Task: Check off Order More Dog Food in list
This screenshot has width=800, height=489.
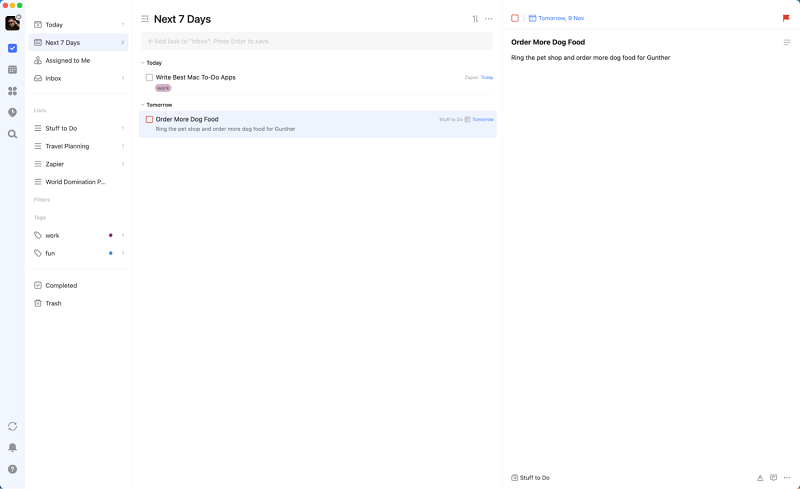Action: click(x=149, y=119)
